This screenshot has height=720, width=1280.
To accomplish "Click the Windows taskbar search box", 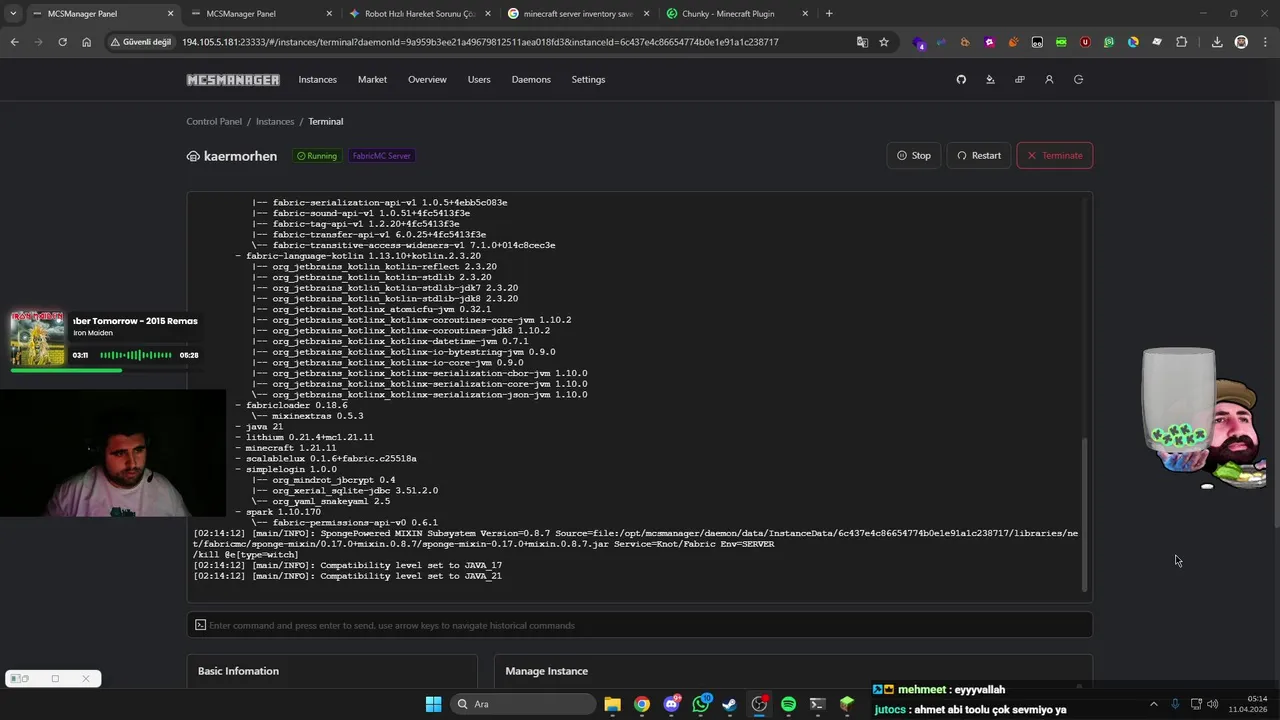I will tap(521, 704).
